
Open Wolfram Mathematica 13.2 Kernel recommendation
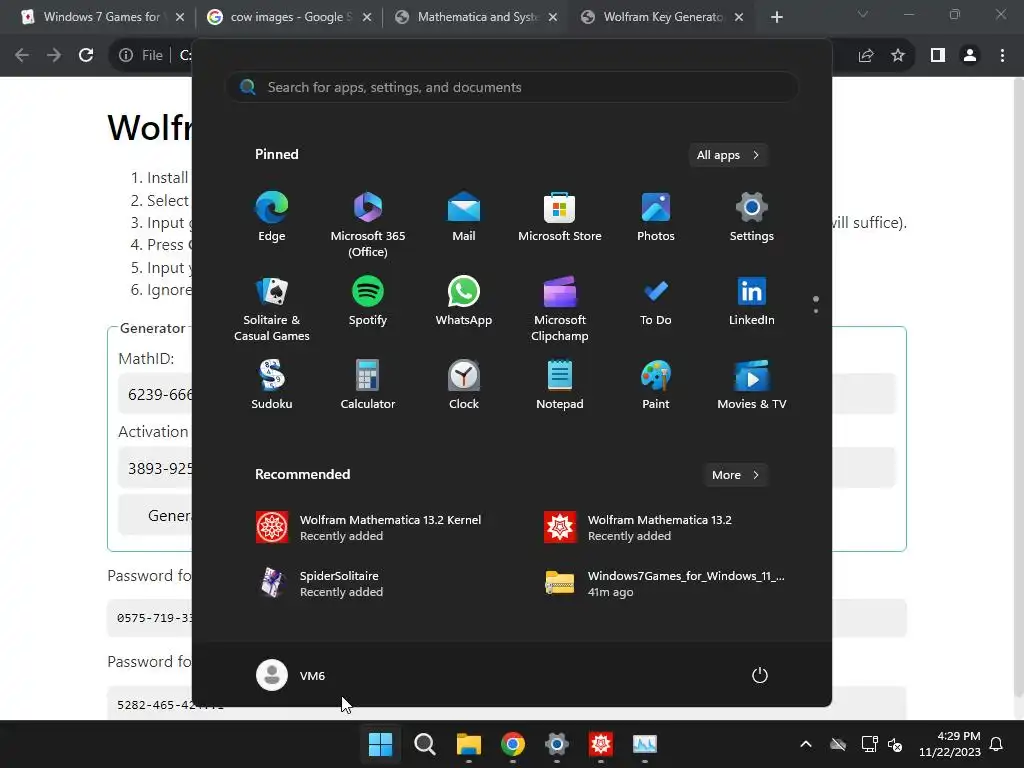click(369, 527)
